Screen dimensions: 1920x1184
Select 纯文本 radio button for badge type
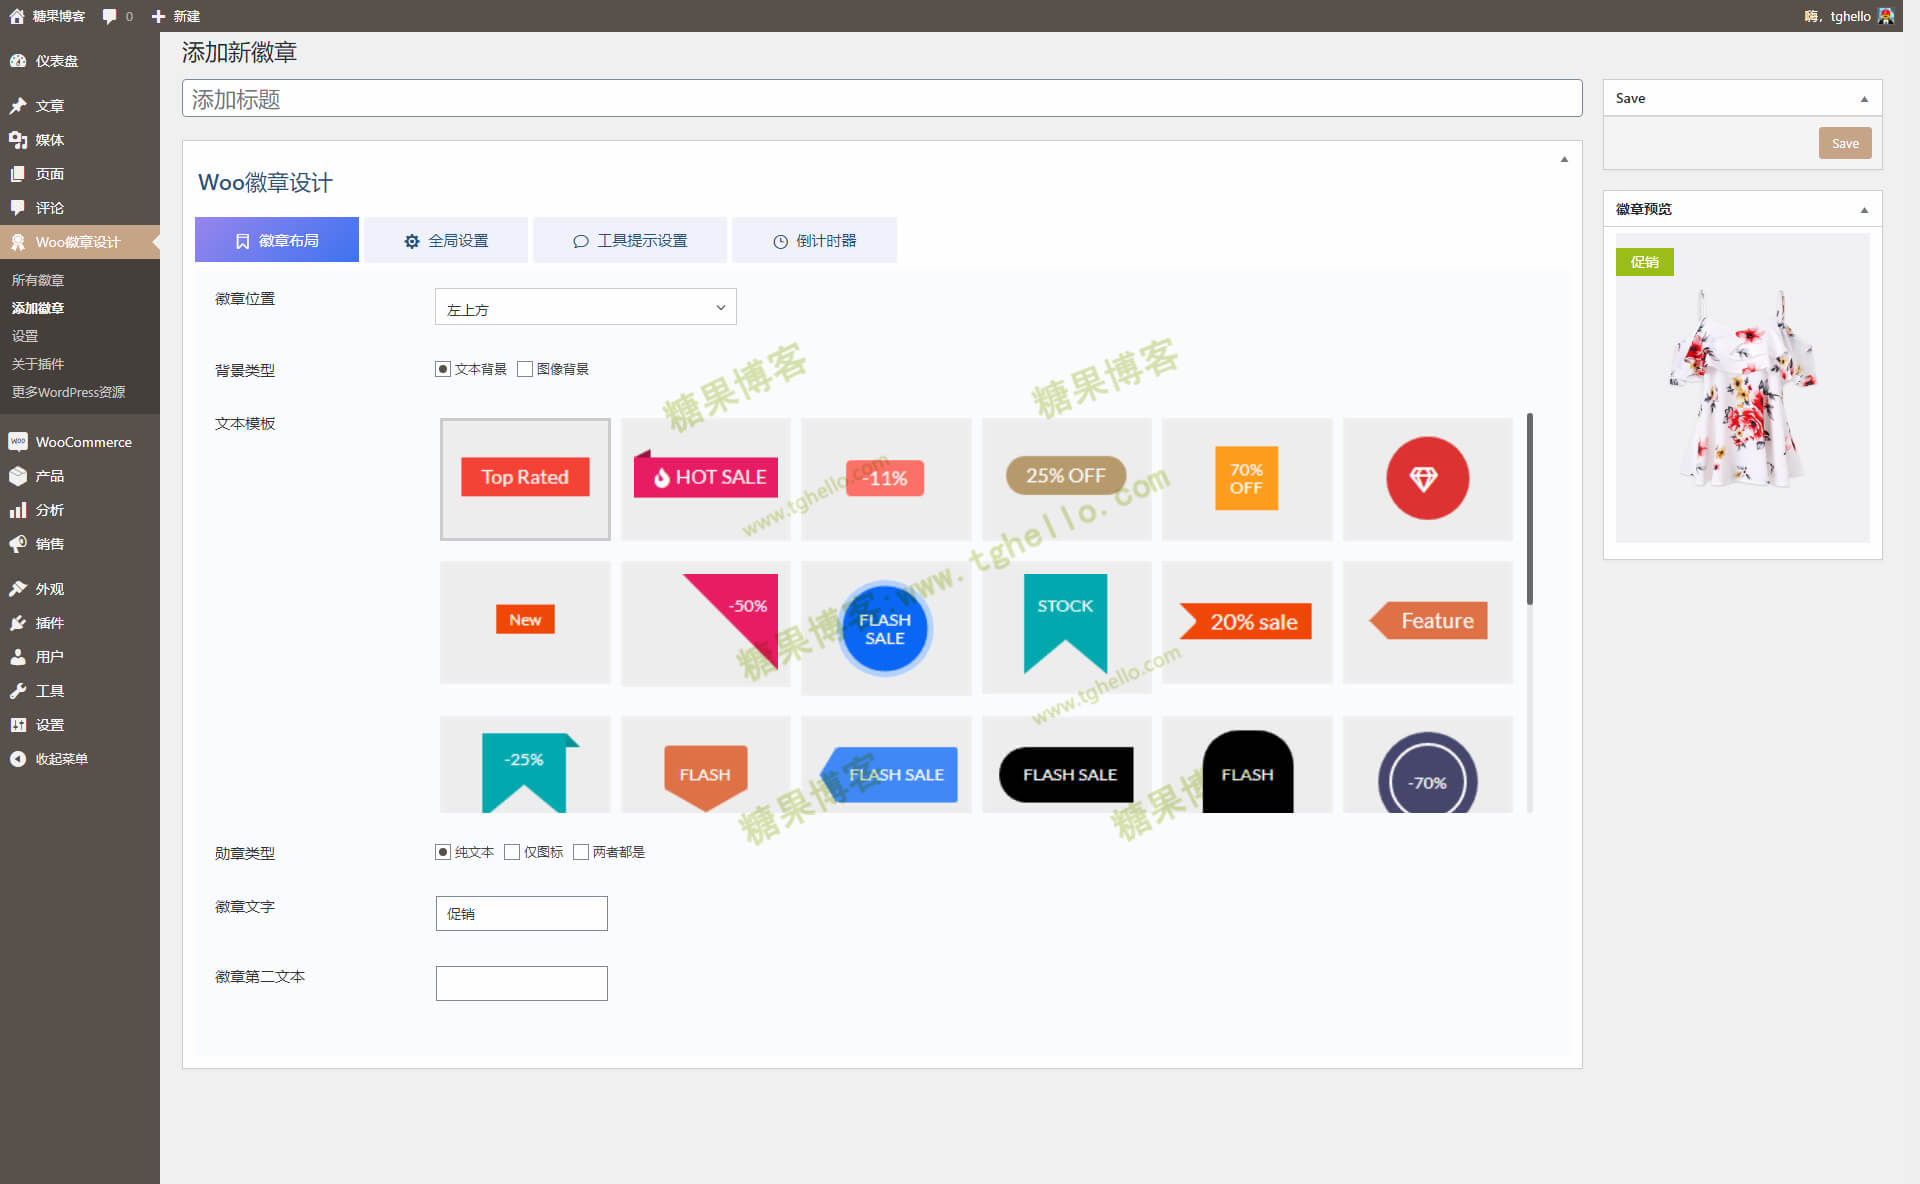pos(440,852)
